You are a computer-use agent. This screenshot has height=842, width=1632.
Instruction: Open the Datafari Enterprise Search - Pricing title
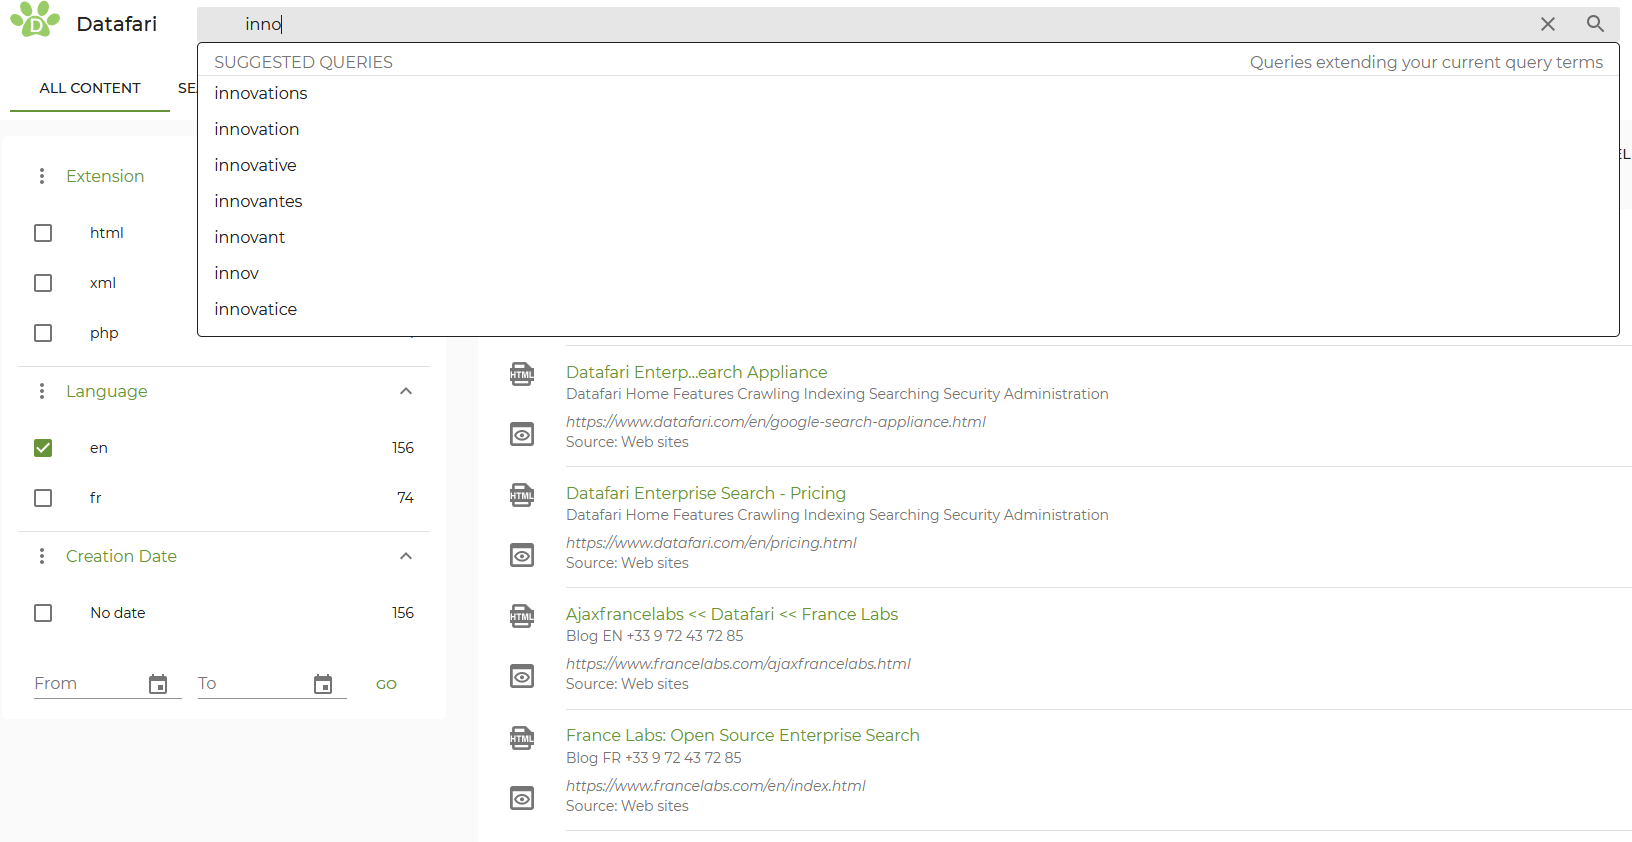point(706,493)
